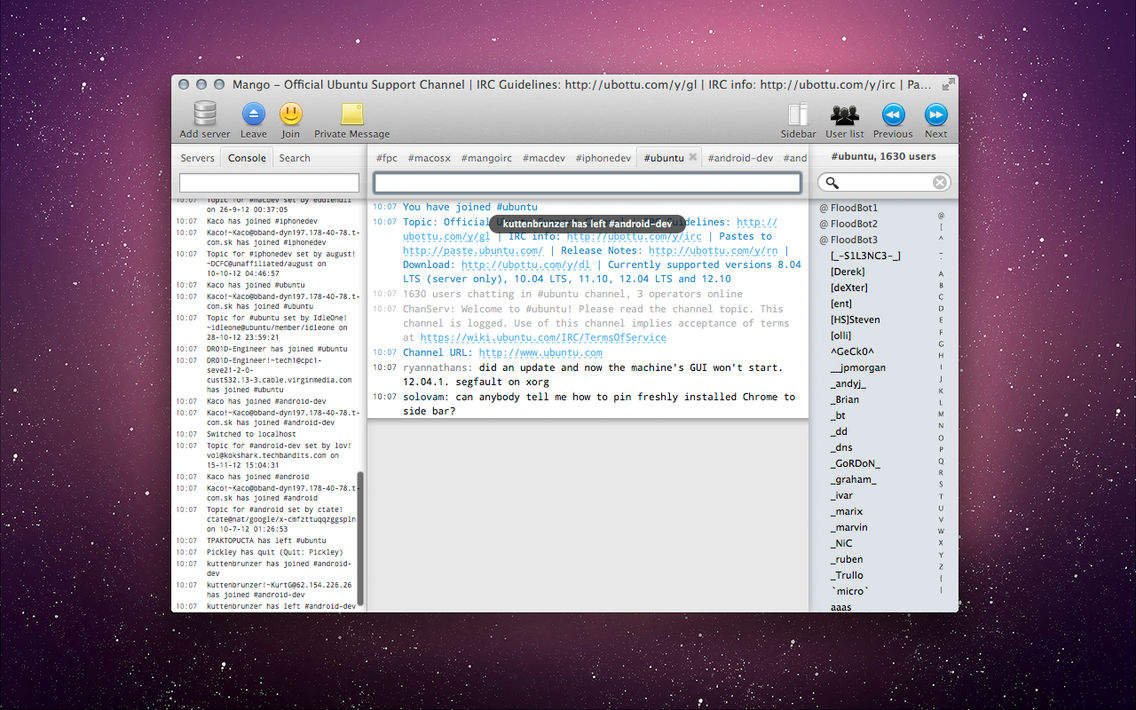Open the #android-dev channel tab
This screenshot has width=1136, height=710.
click(x=740, y=158)
